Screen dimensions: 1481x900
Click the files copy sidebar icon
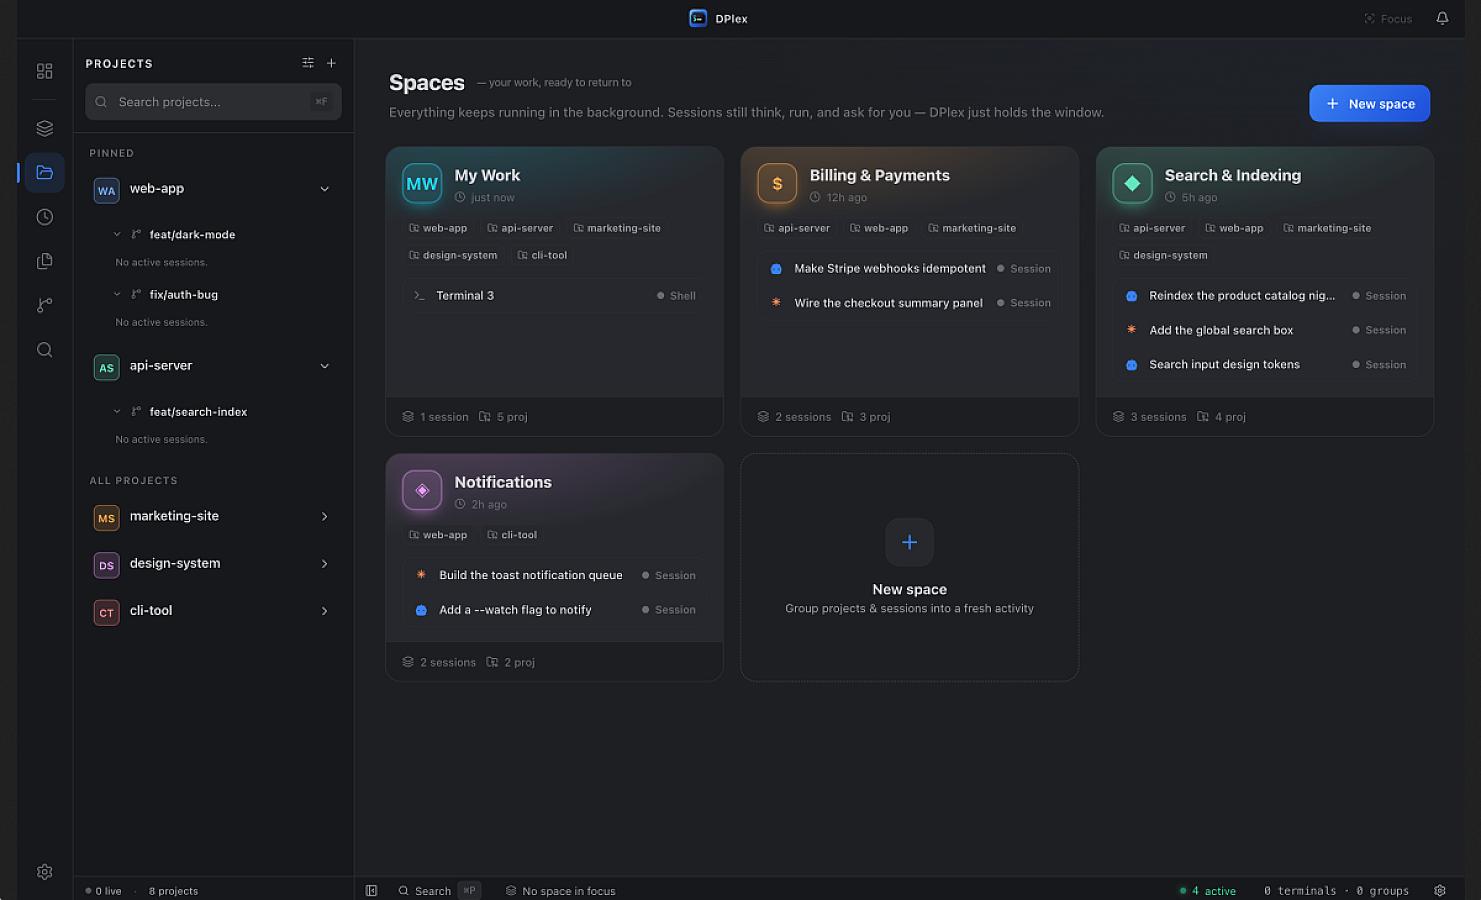click(44, 261)
